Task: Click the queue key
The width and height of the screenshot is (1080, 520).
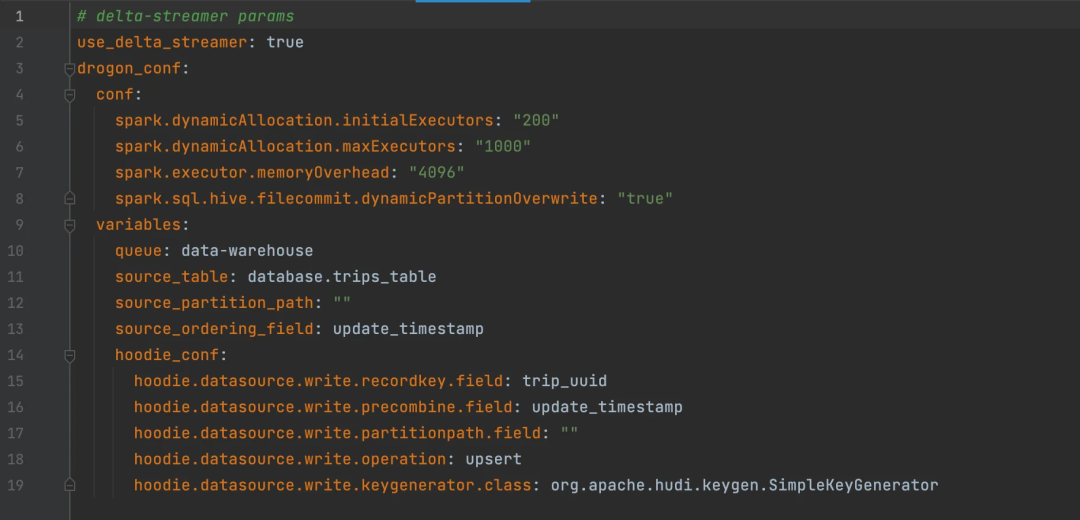Action: coord(138,251)
